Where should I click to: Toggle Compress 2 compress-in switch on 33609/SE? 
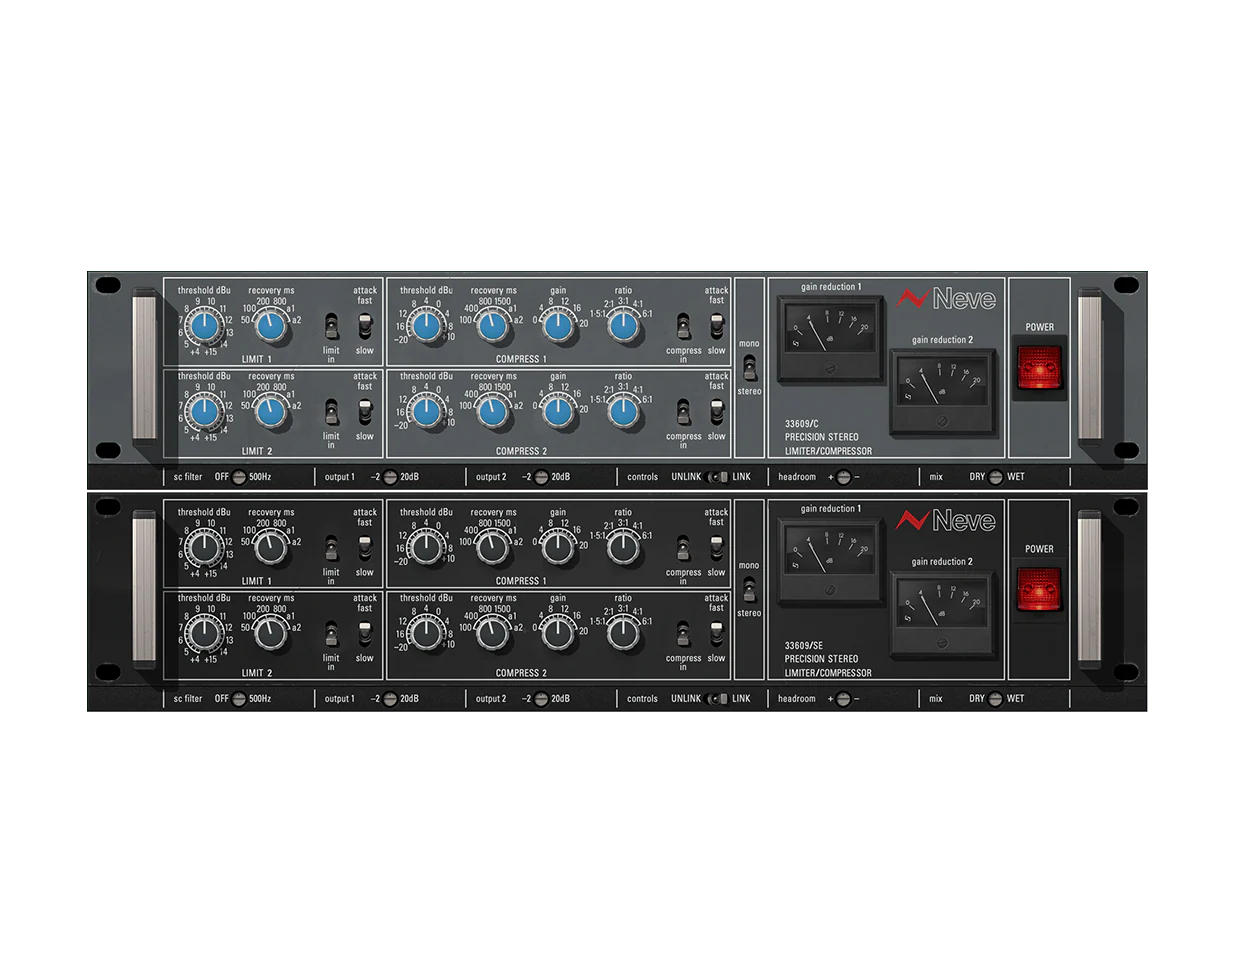pyautogui.click(x=683, y=634)
